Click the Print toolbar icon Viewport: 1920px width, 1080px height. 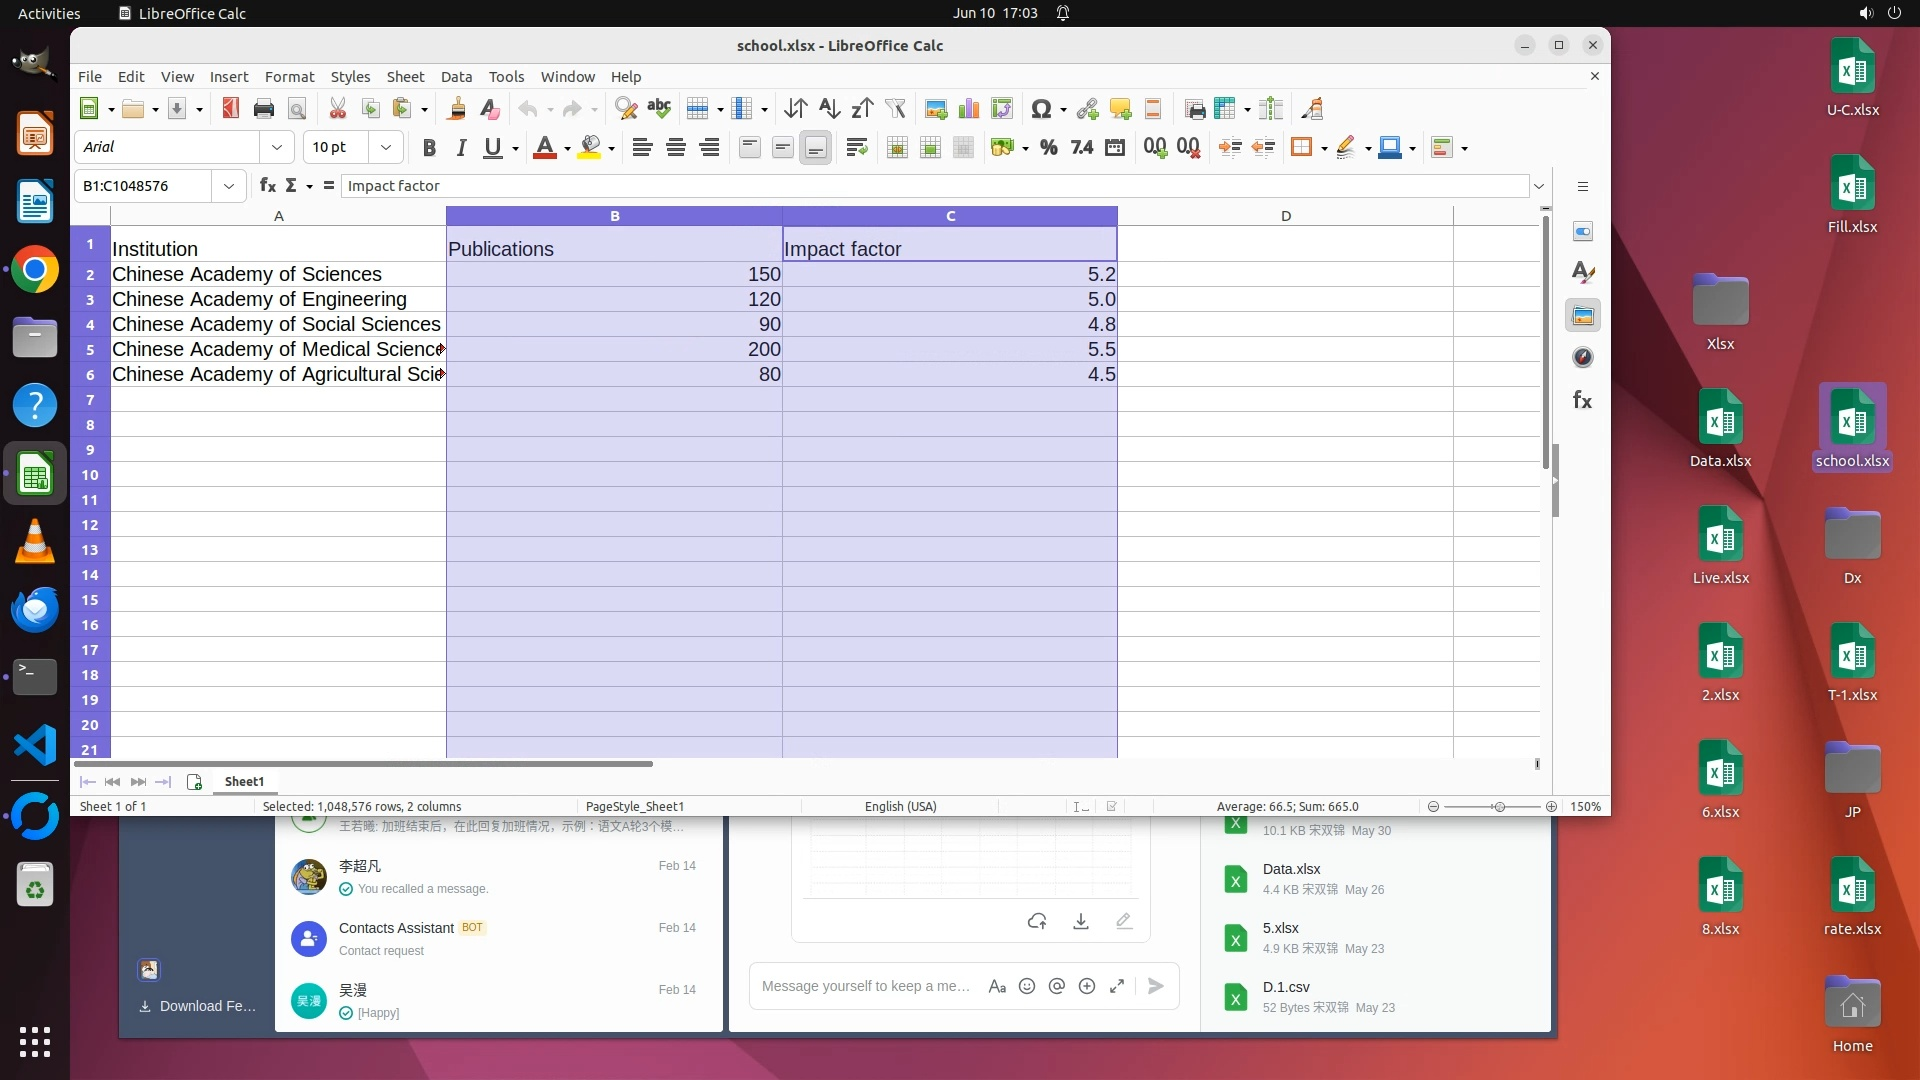pyautogui.click(x=263, y=109)
